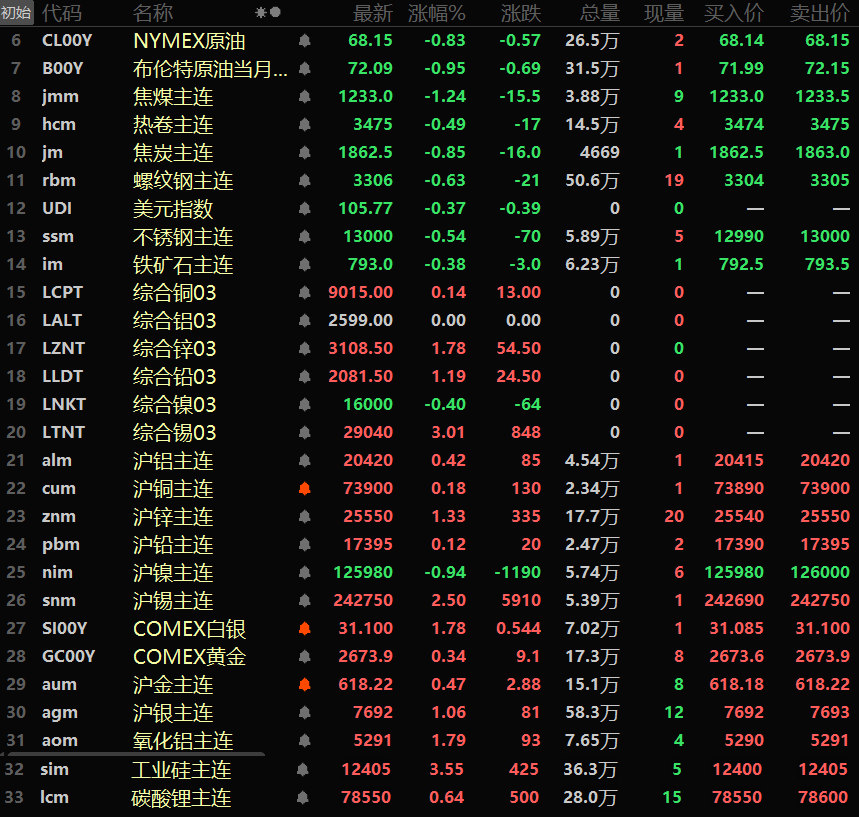Select the CL00Y code cell
Viewport: 859px width, 817px height.
[67, 41]
